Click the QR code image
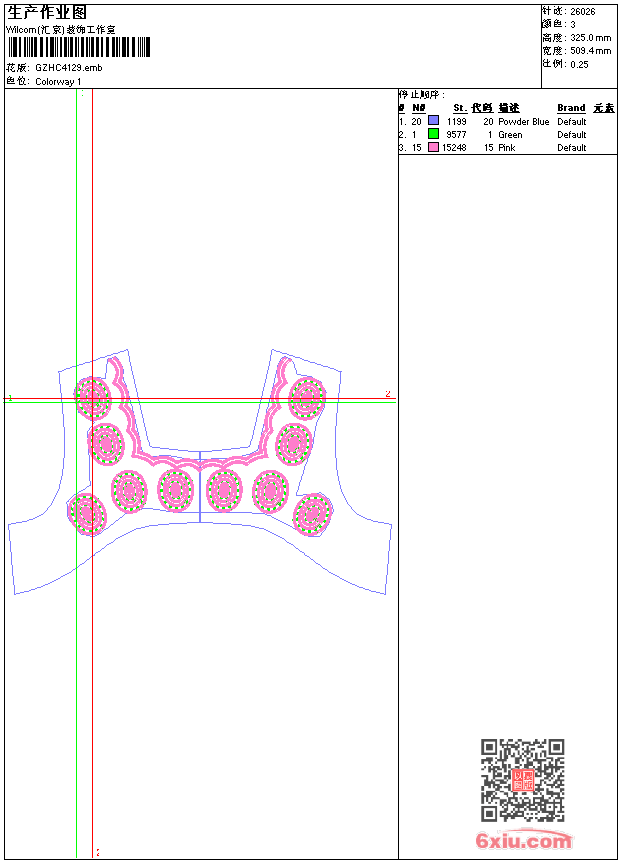The image size is (620, 860). pos(523,780)
